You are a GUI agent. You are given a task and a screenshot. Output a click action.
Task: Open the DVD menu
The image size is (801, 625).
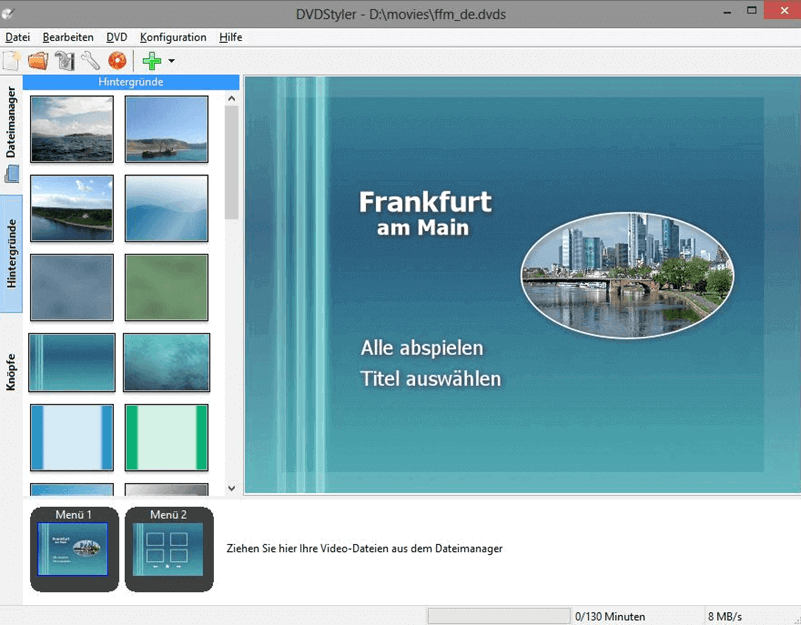116,37
